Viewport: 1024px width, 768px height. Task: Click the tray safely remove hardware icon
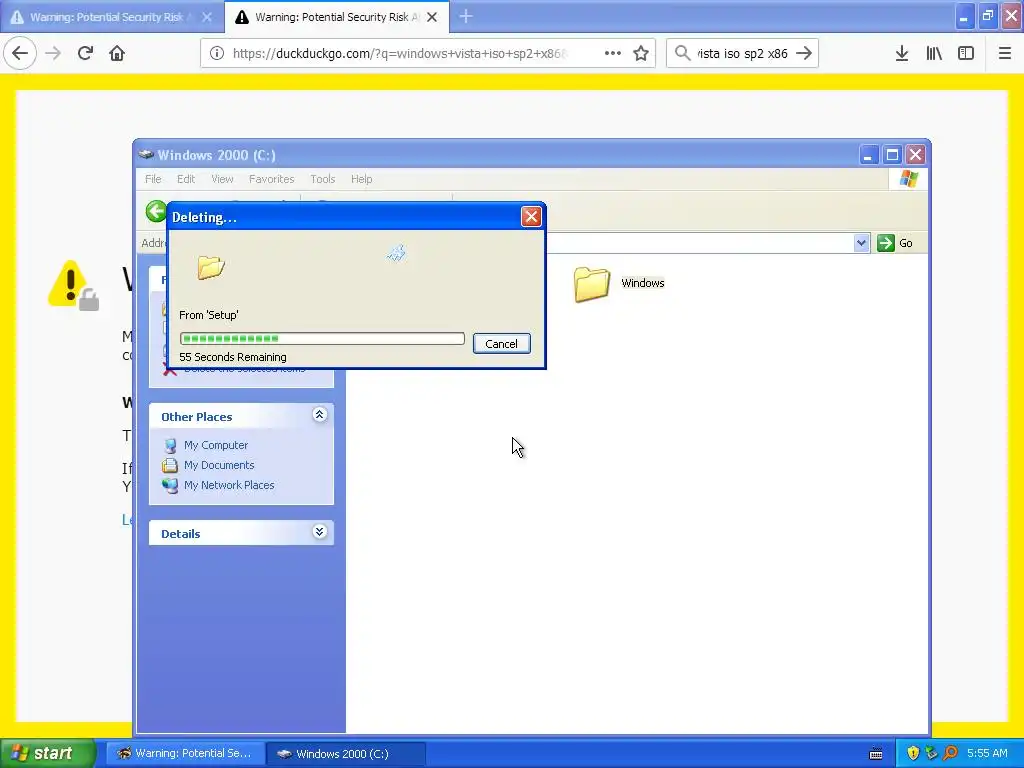point(931,754)
